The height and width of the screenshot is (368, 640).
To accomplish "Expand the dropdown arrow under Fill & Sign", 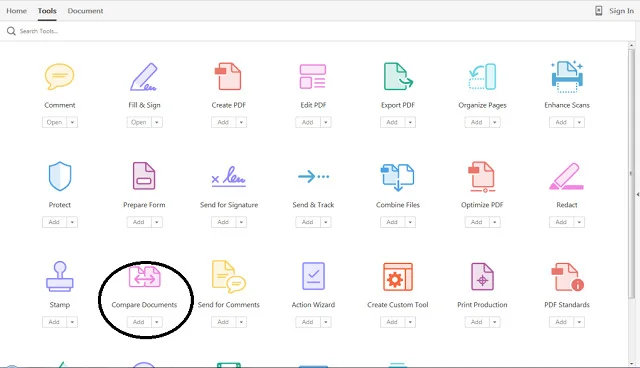I will pos(157,122).
